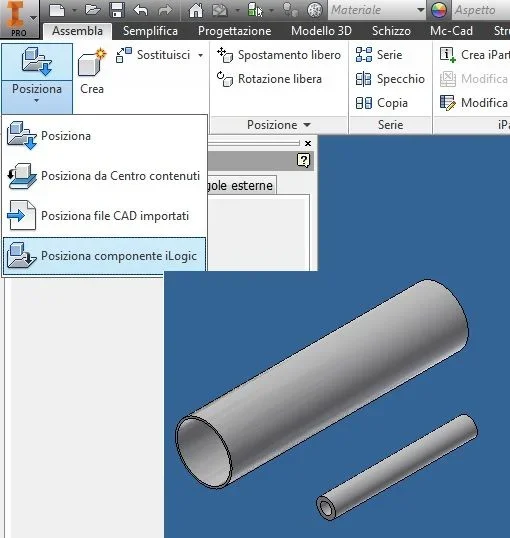Click the Aspetto appearance field
Viewport: 510px width, 538px height.
481,10
